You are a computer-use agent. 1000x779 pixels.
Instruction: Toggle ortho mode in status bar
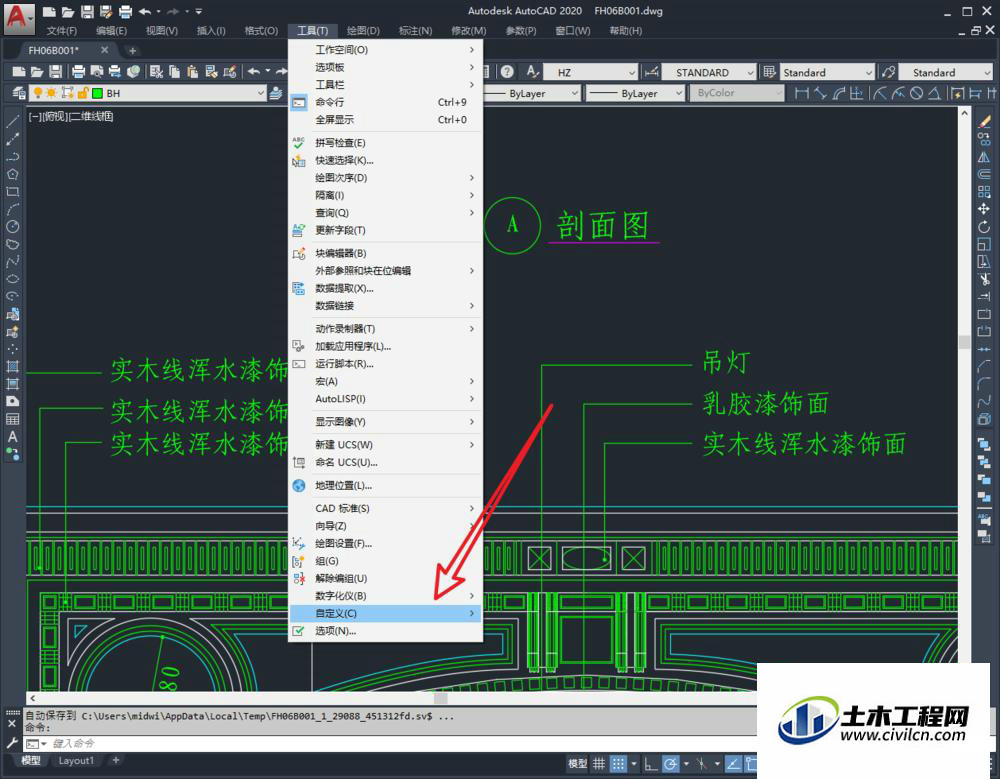[651, 763]
